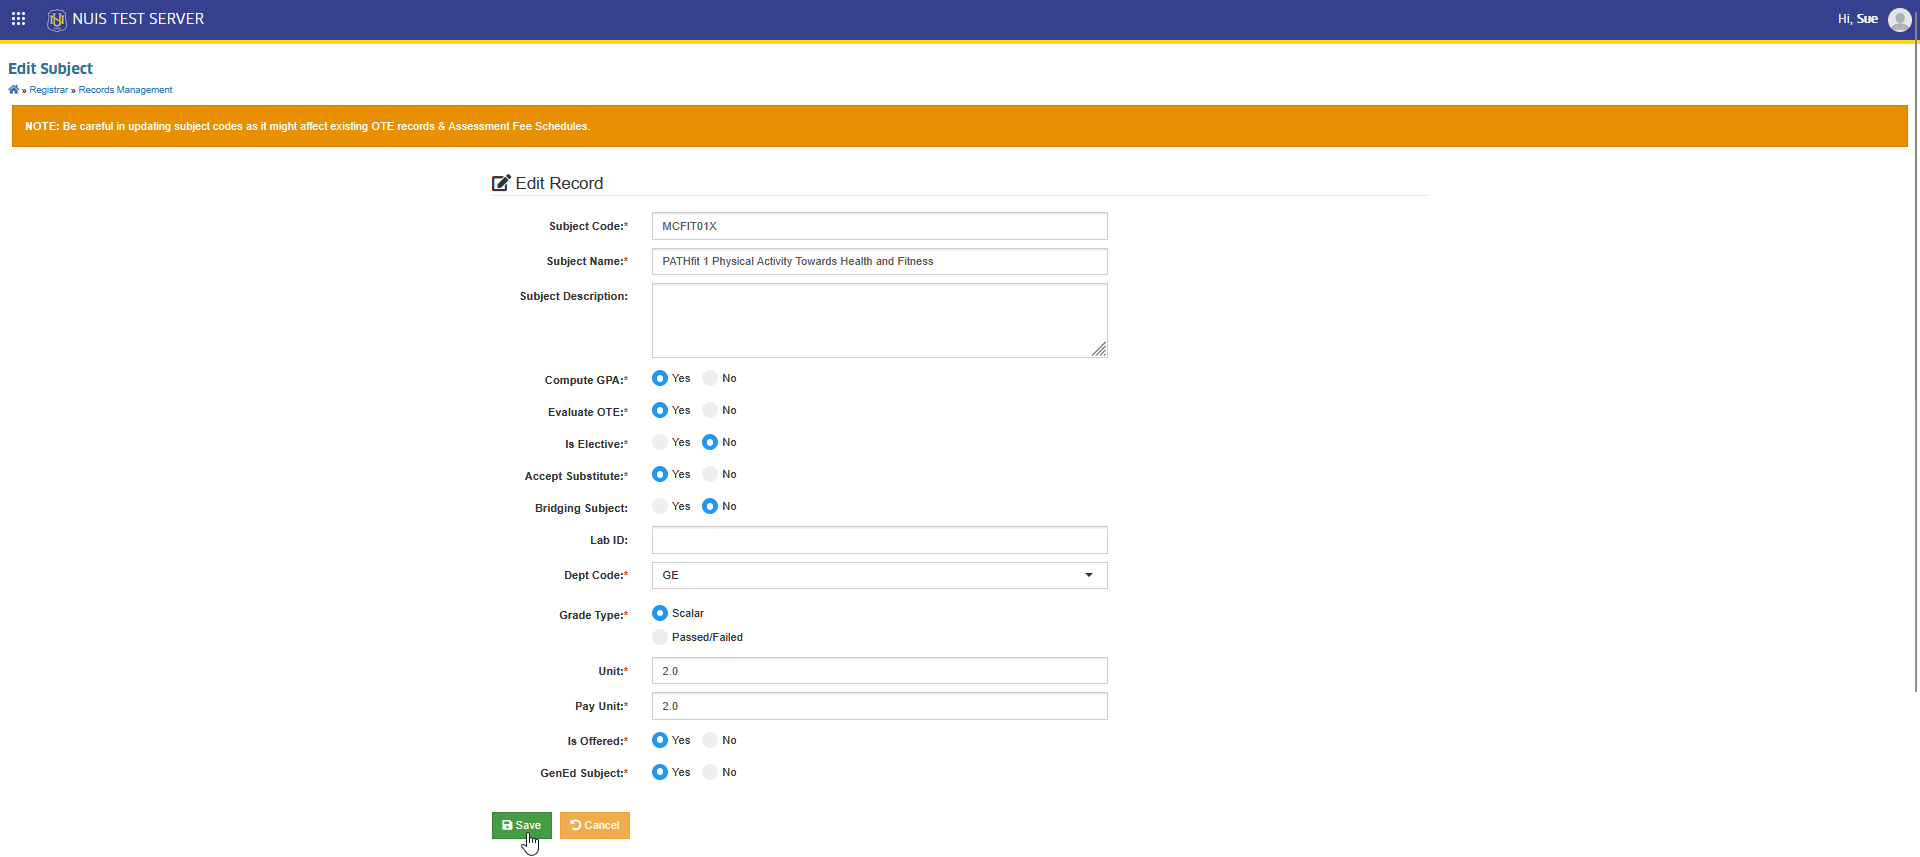Set Compute GPA to No

point(710,378)
